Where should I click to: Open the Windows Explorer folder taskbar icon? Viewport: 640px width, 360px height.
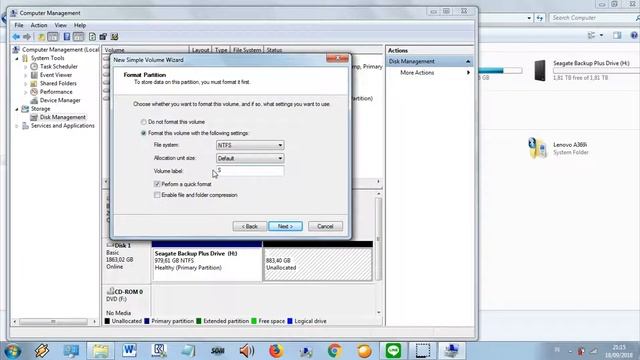point(100,351)
